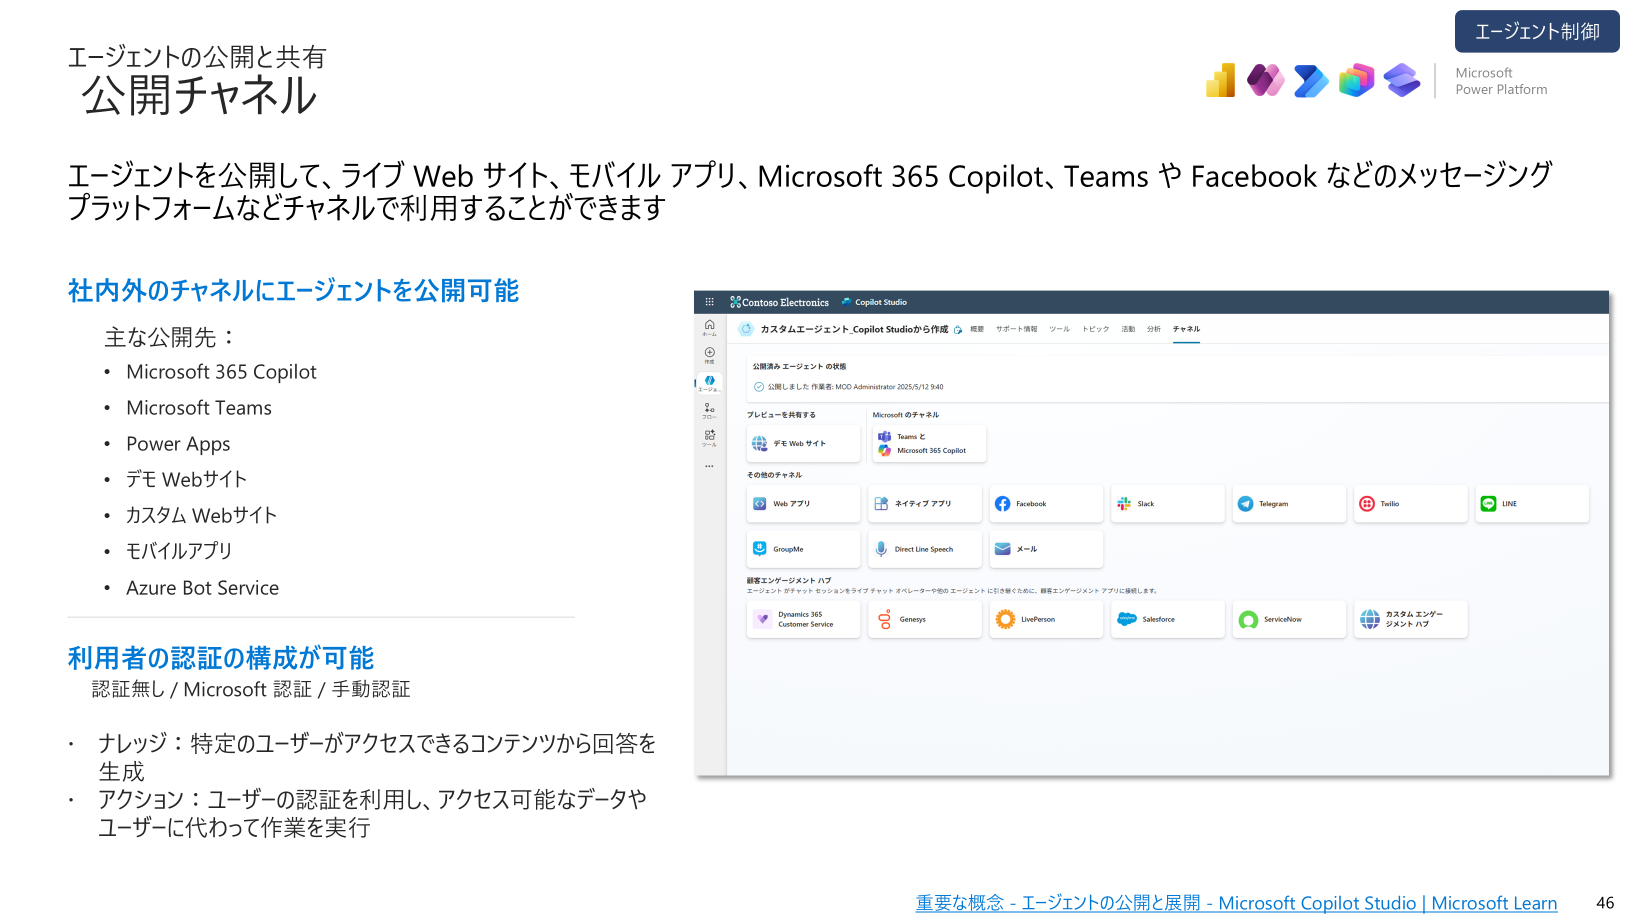Open the app launcher grid icon

point(709,302)
